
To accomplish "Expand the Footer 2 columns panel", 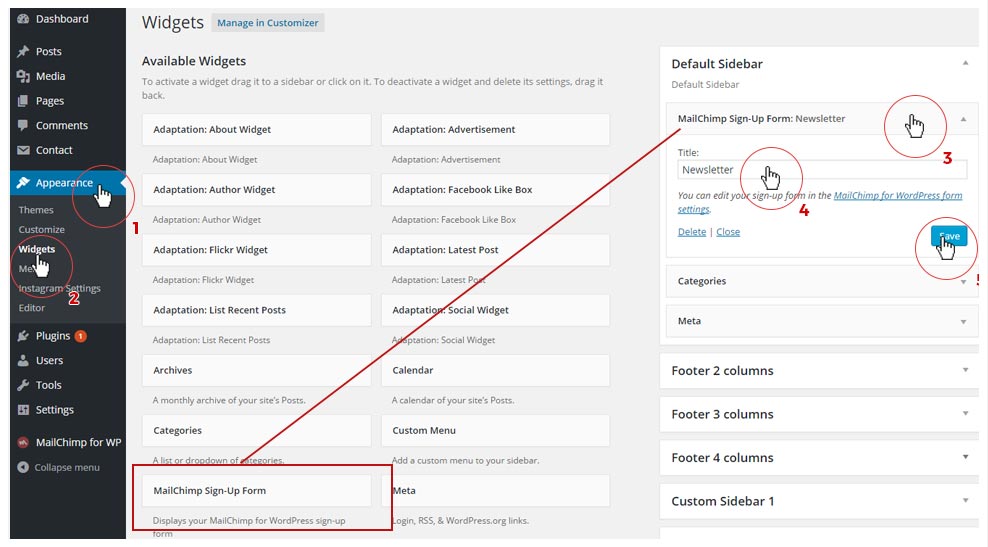I will coord(965,370).
